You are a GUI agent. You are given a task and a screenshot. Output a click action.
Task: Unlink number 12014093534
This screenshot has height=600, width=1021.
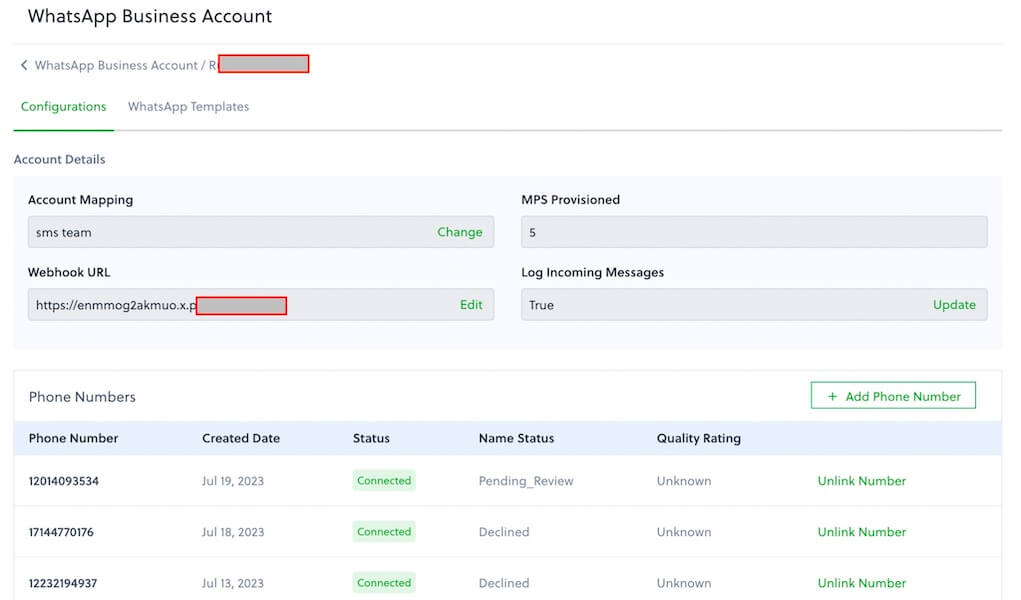[x=861, y=481]
